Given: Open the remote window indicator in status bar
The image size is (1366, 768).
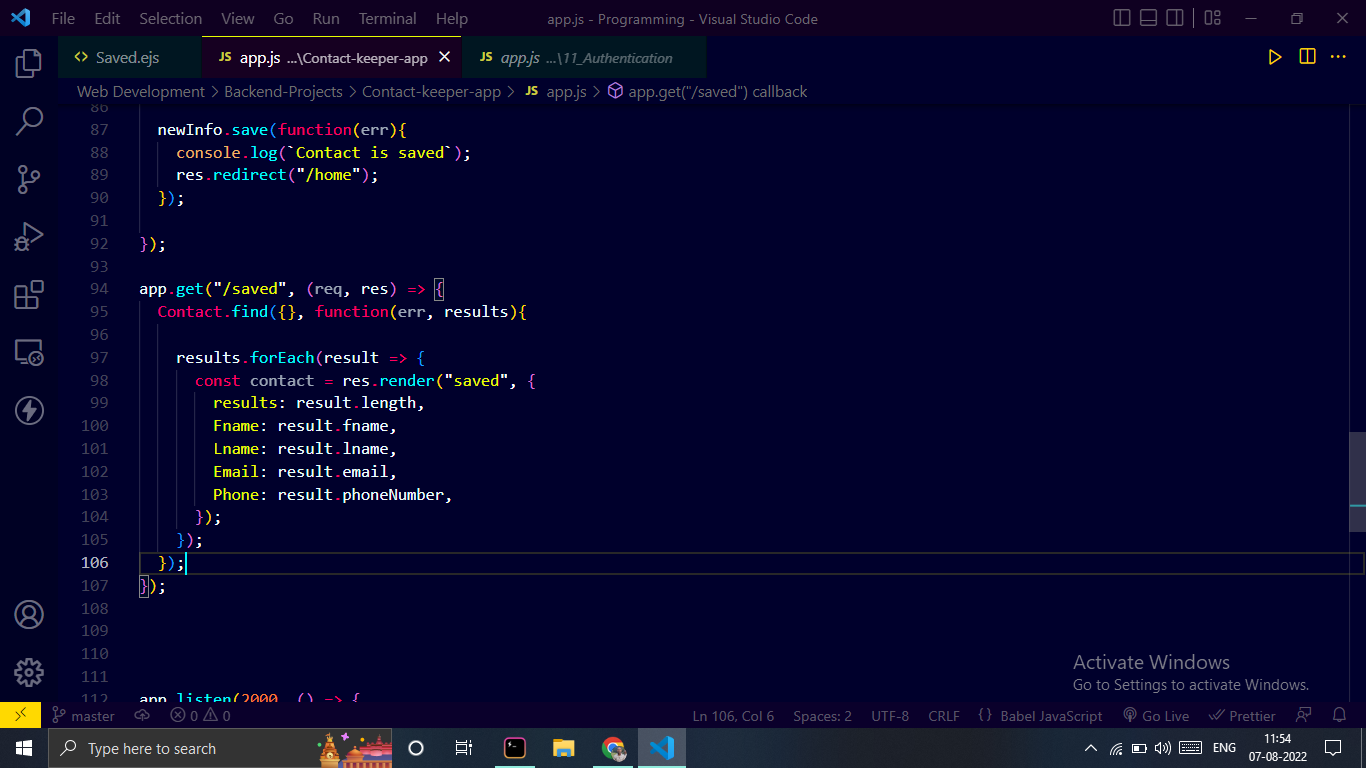Looking at the screenshot, I should tap(20, 716).
